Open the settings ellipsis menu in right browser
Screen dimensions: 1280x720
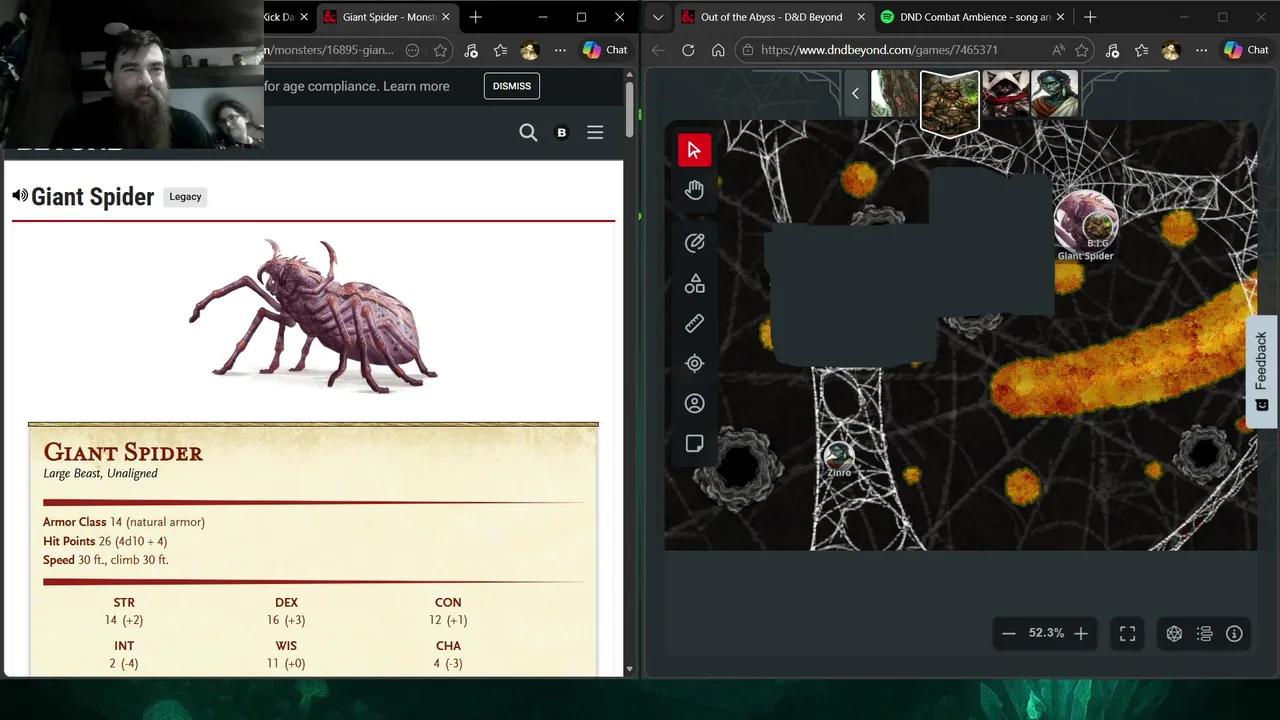tap(1202, 50)
